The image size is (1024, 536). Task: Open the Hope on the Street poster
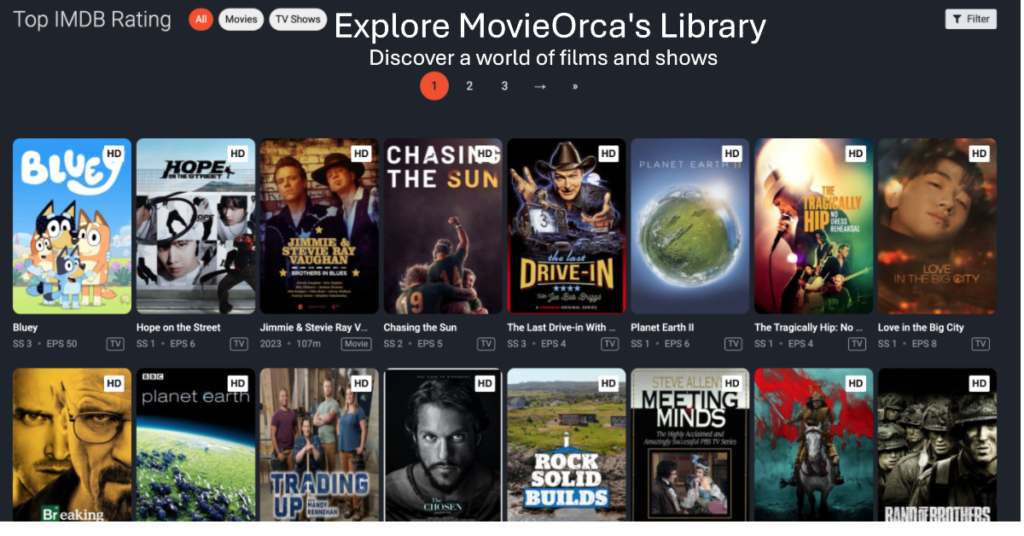(195, 226)
